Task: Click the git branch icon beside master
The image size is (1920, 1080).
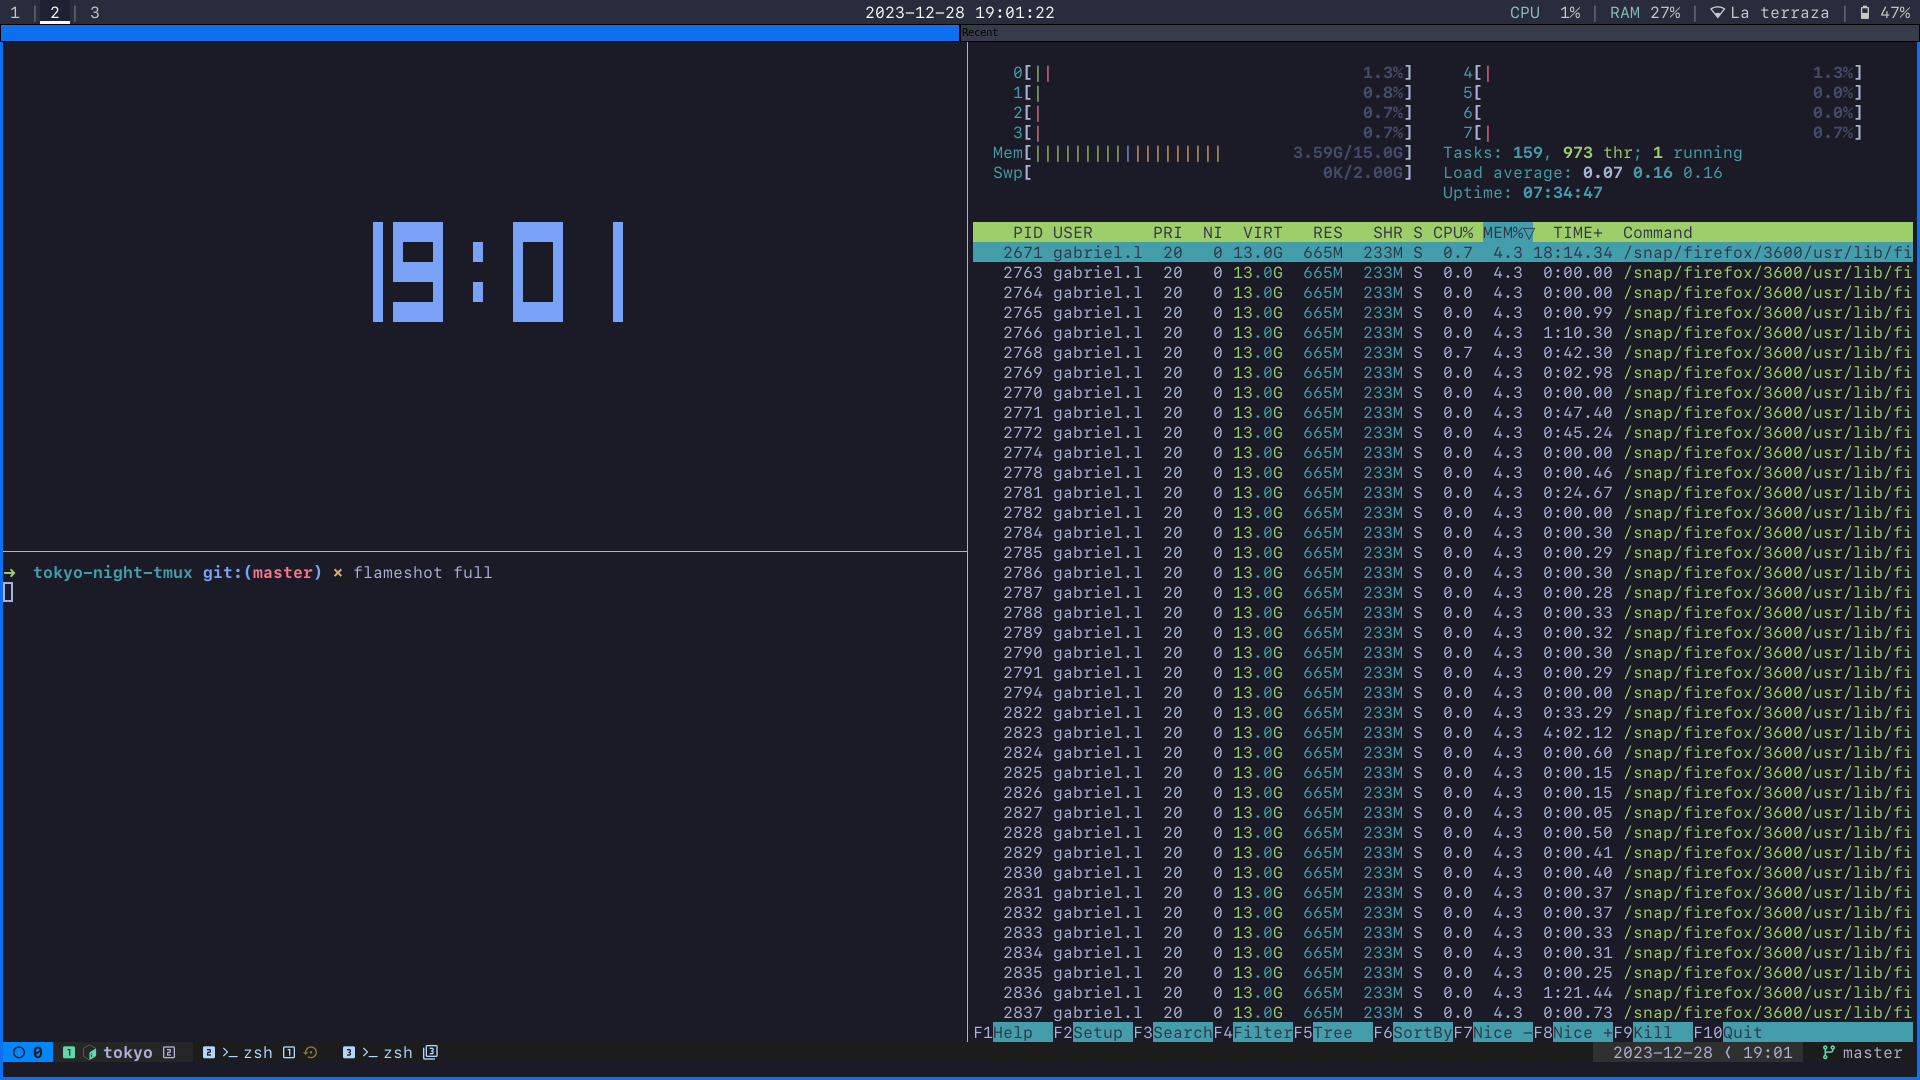Action: 1828,1053
